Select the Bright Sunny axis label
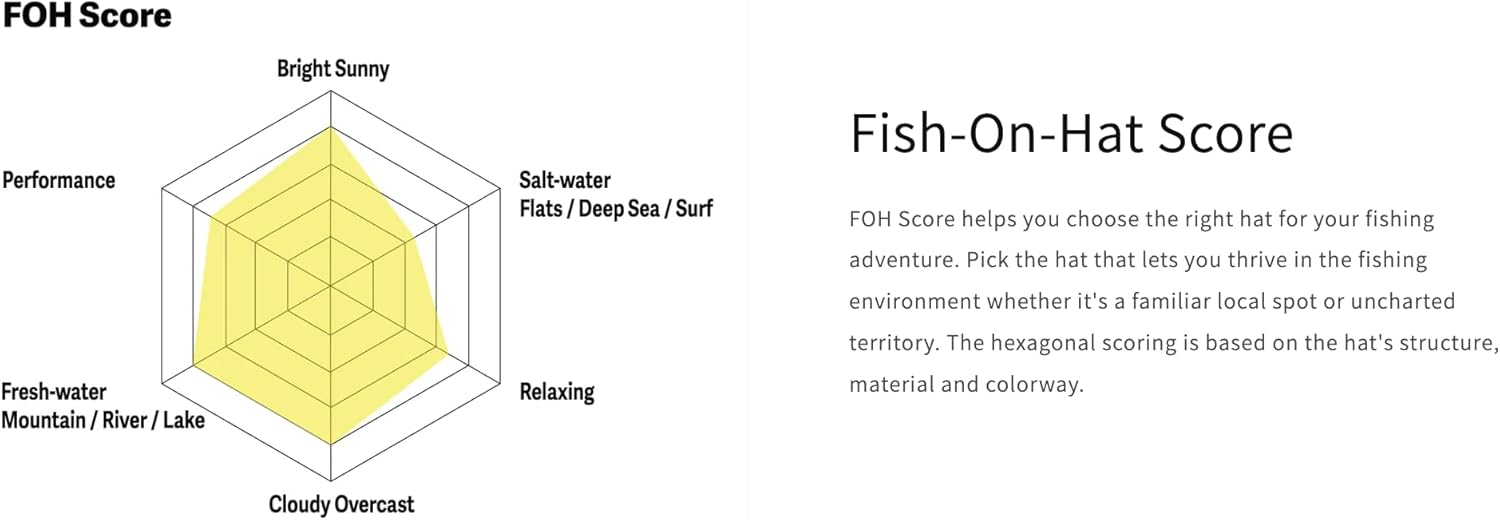 333,69
